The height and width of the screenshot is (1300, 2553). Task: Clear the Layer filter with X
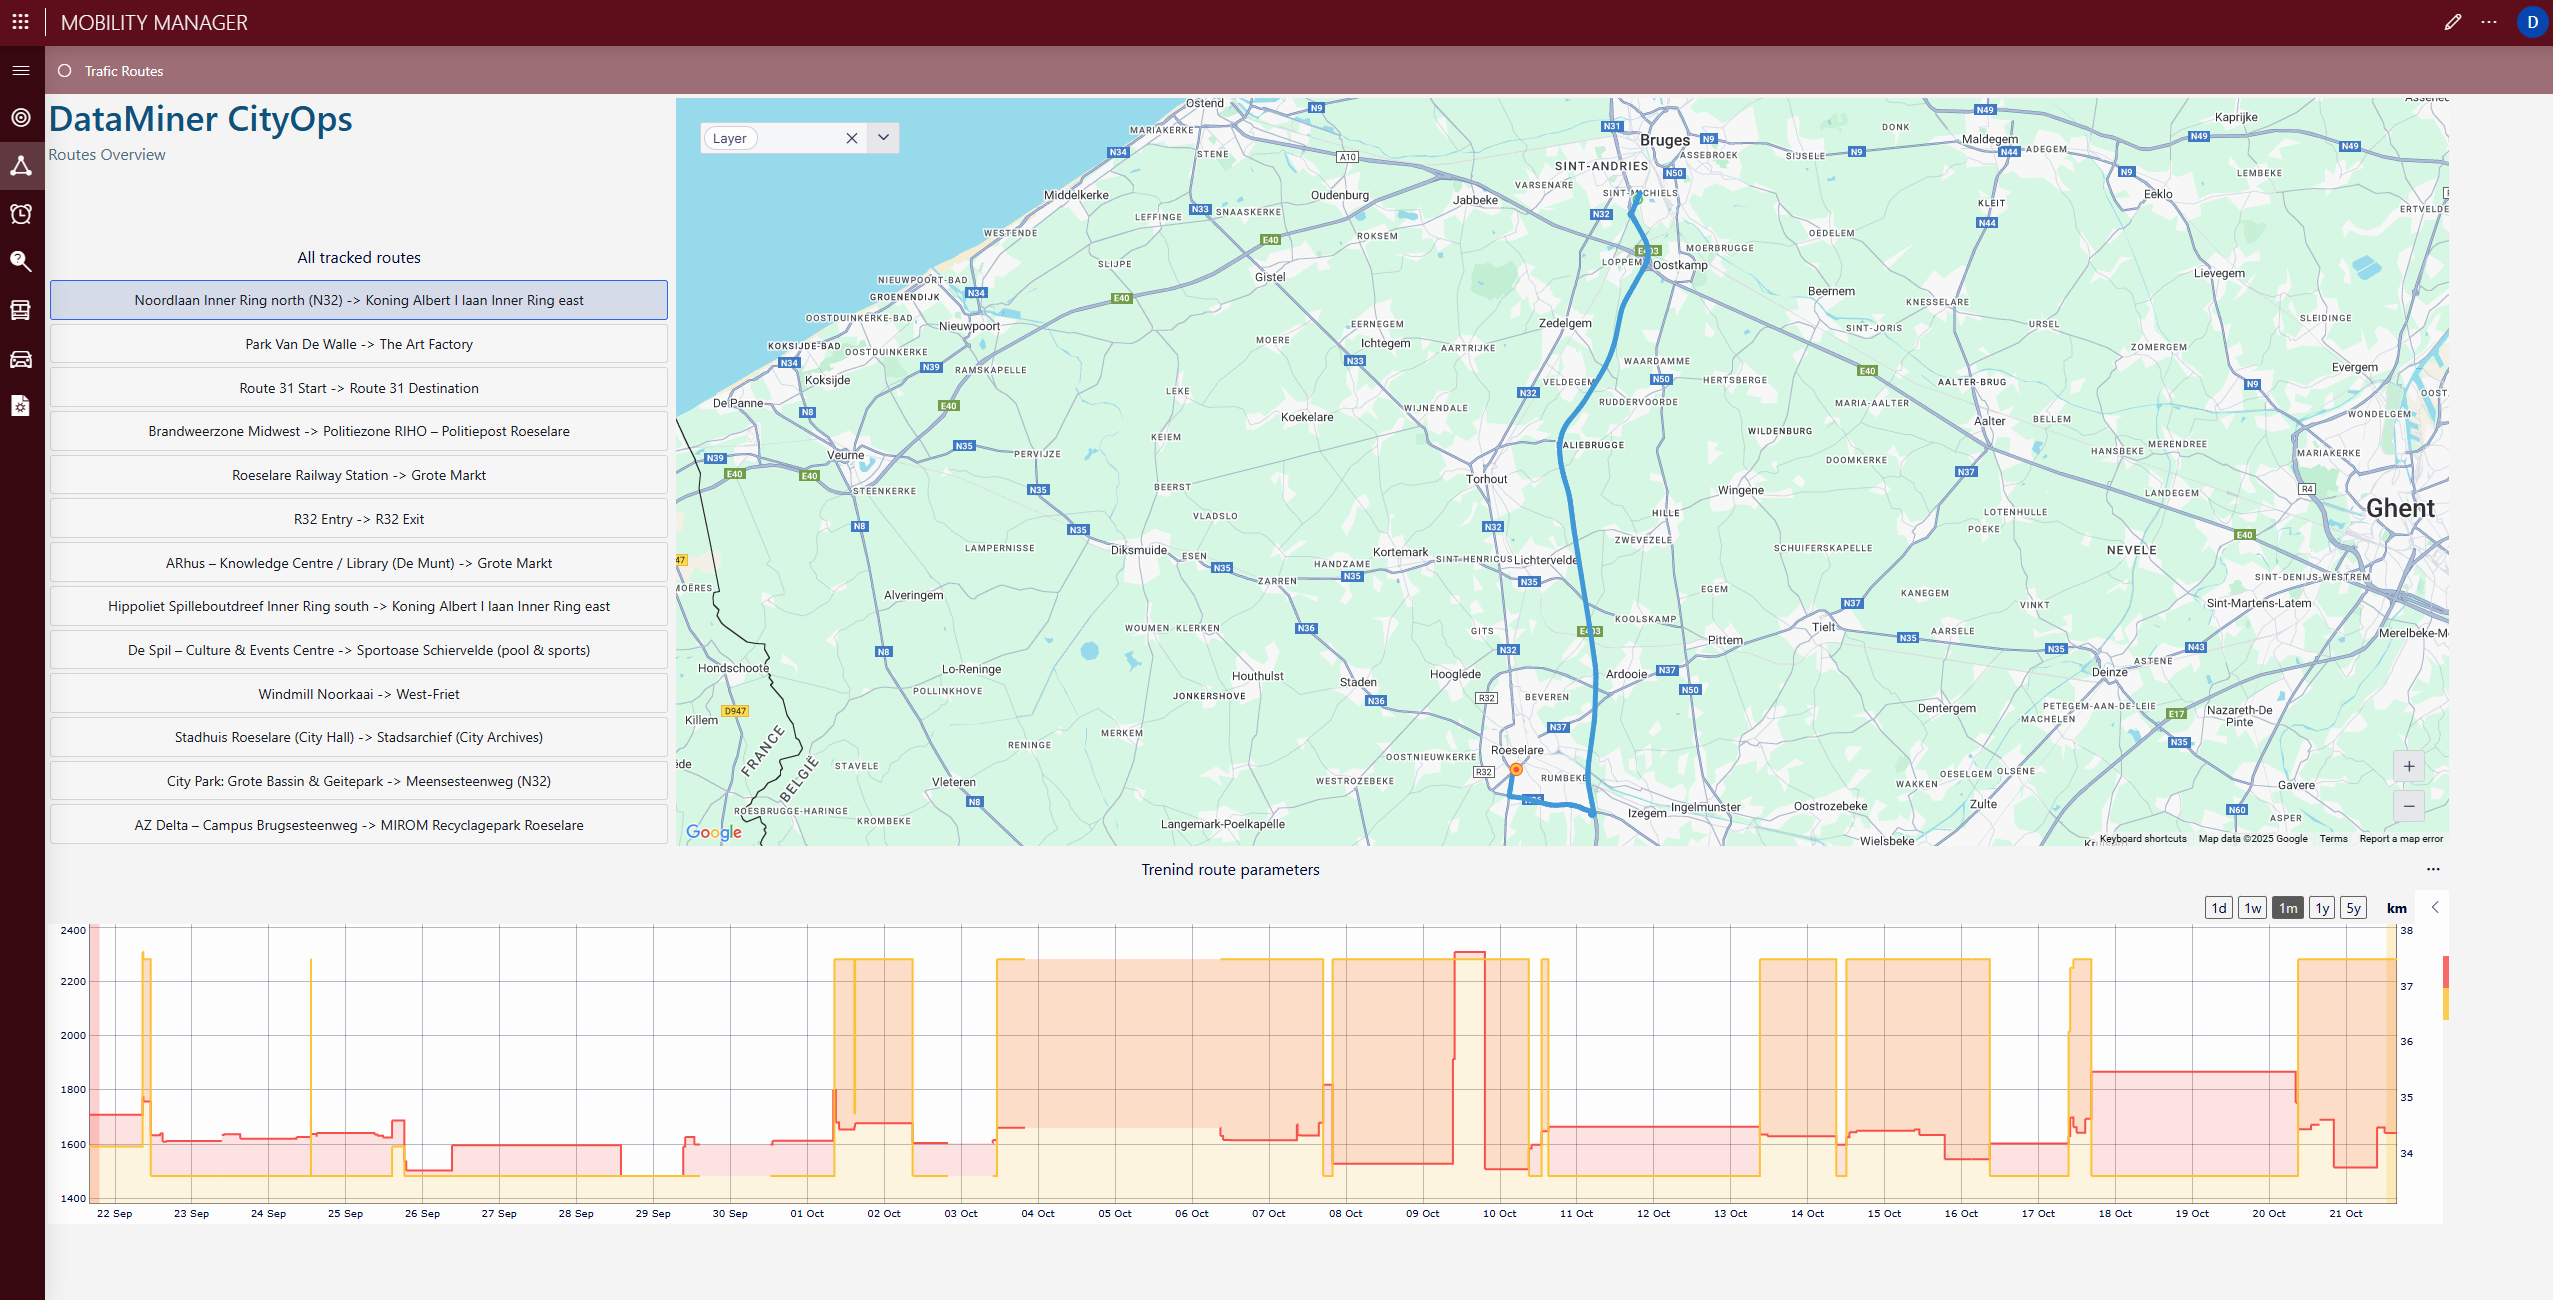pos(851,138)
